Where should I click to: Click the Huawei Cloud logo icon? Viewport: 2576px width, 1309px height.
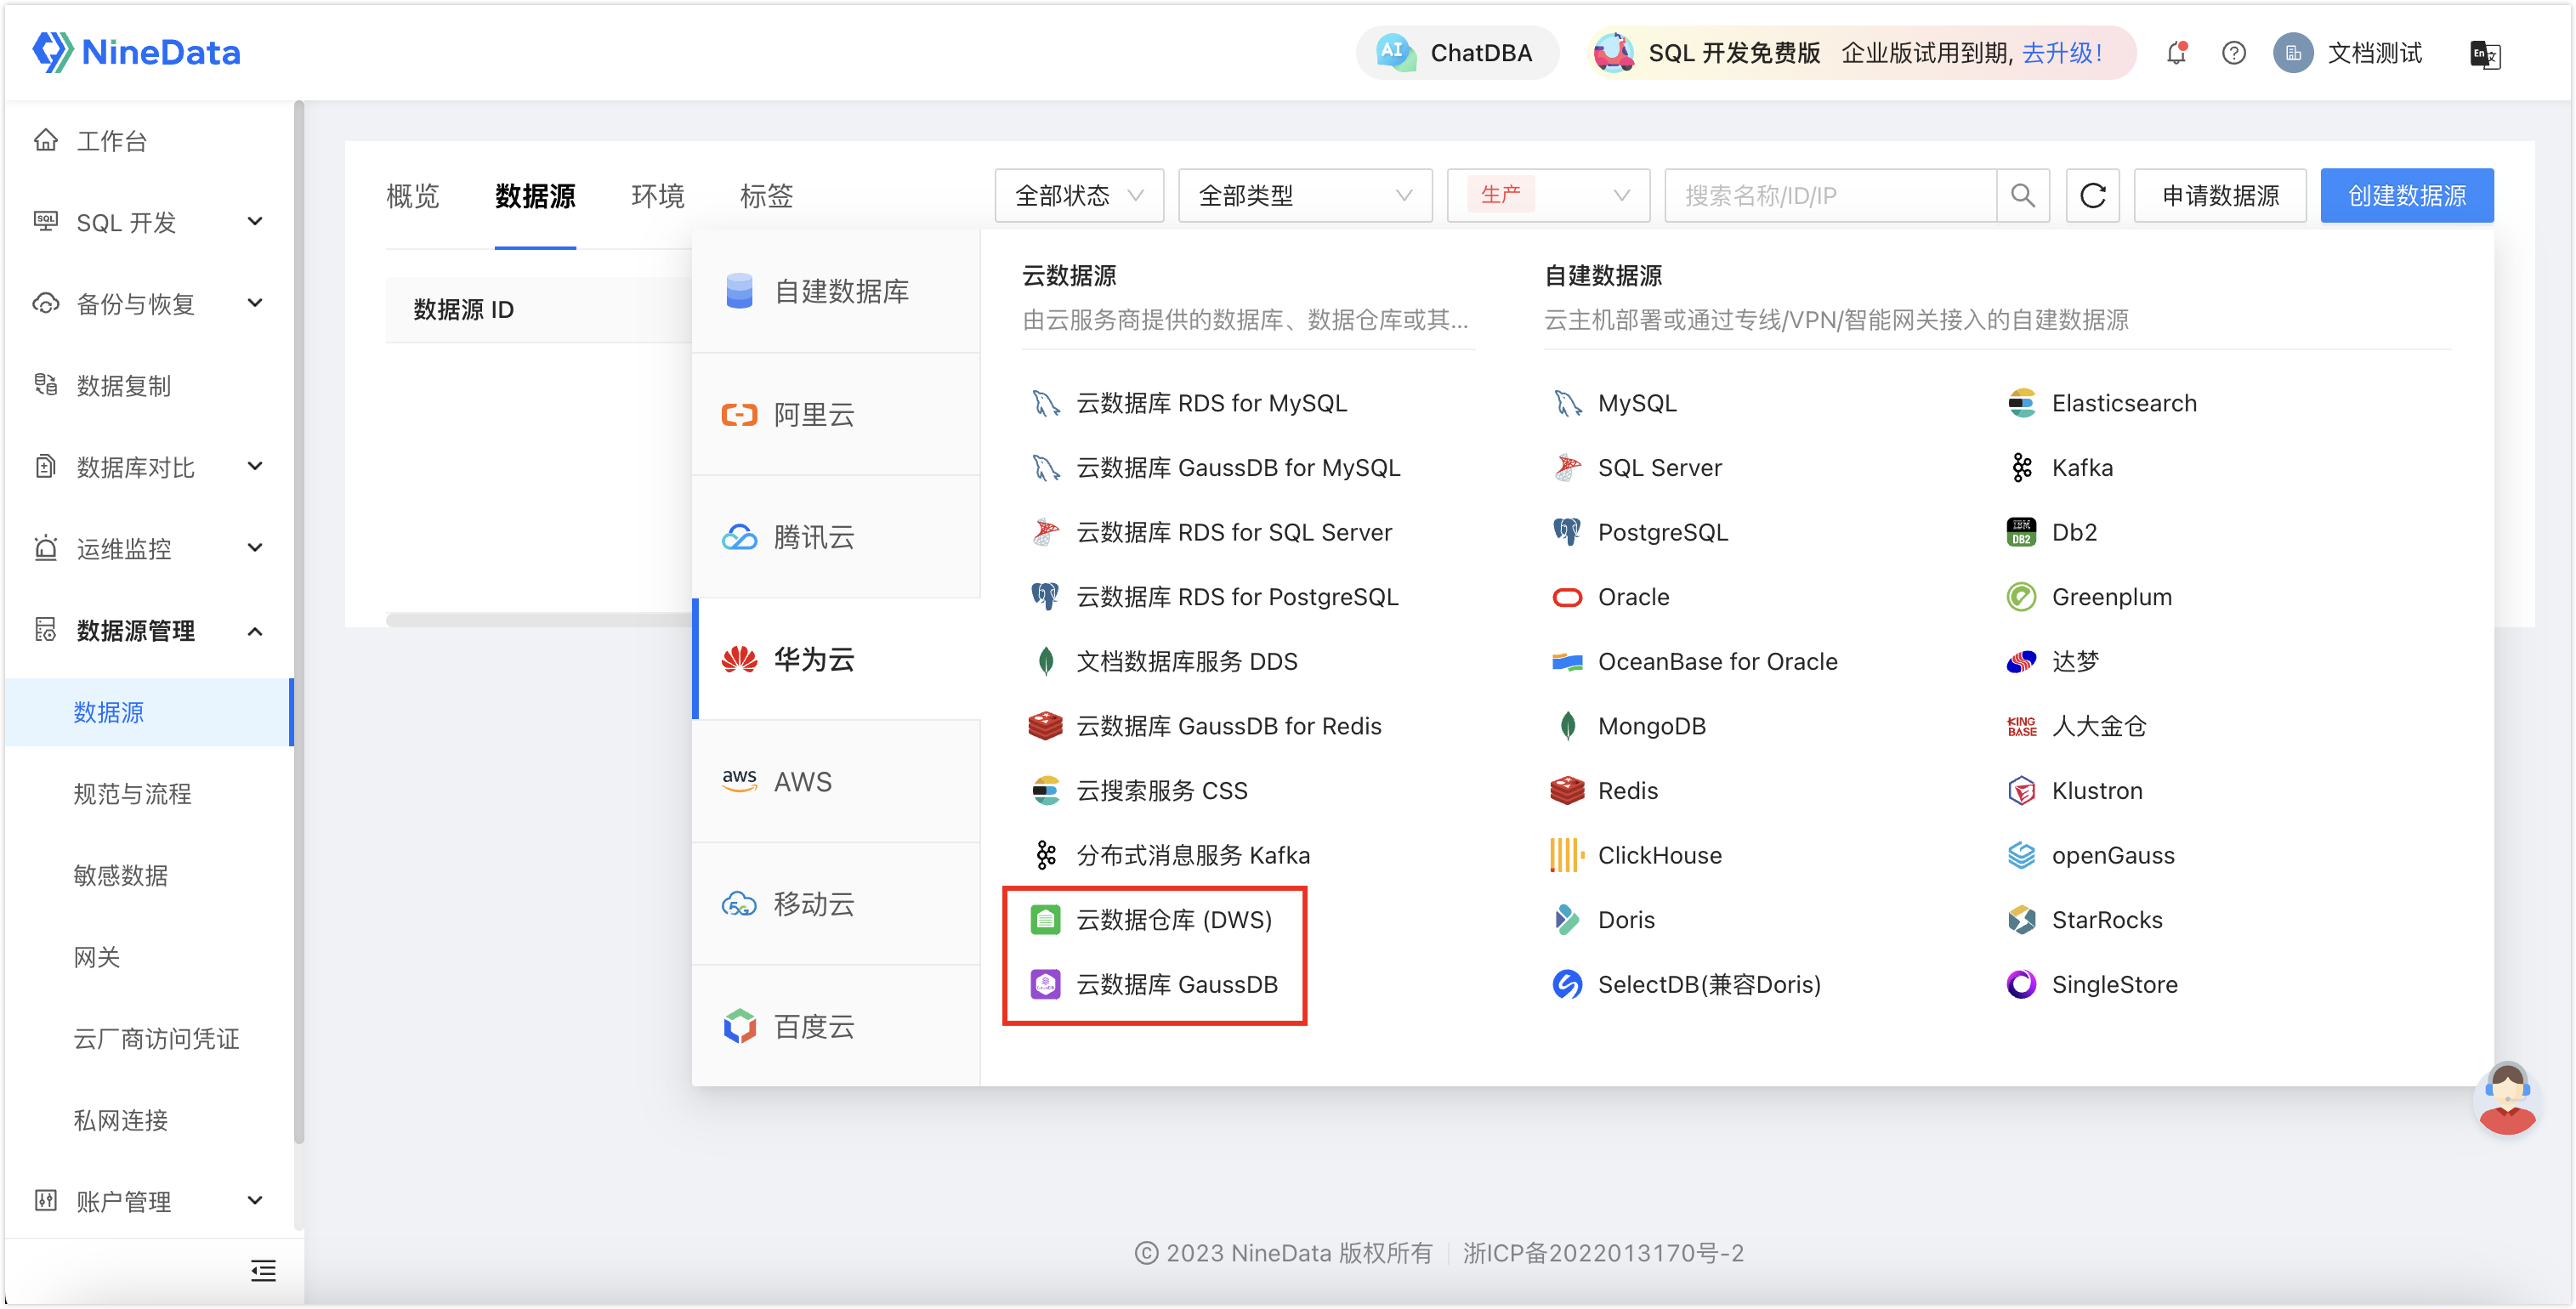[x=739, y=660]
